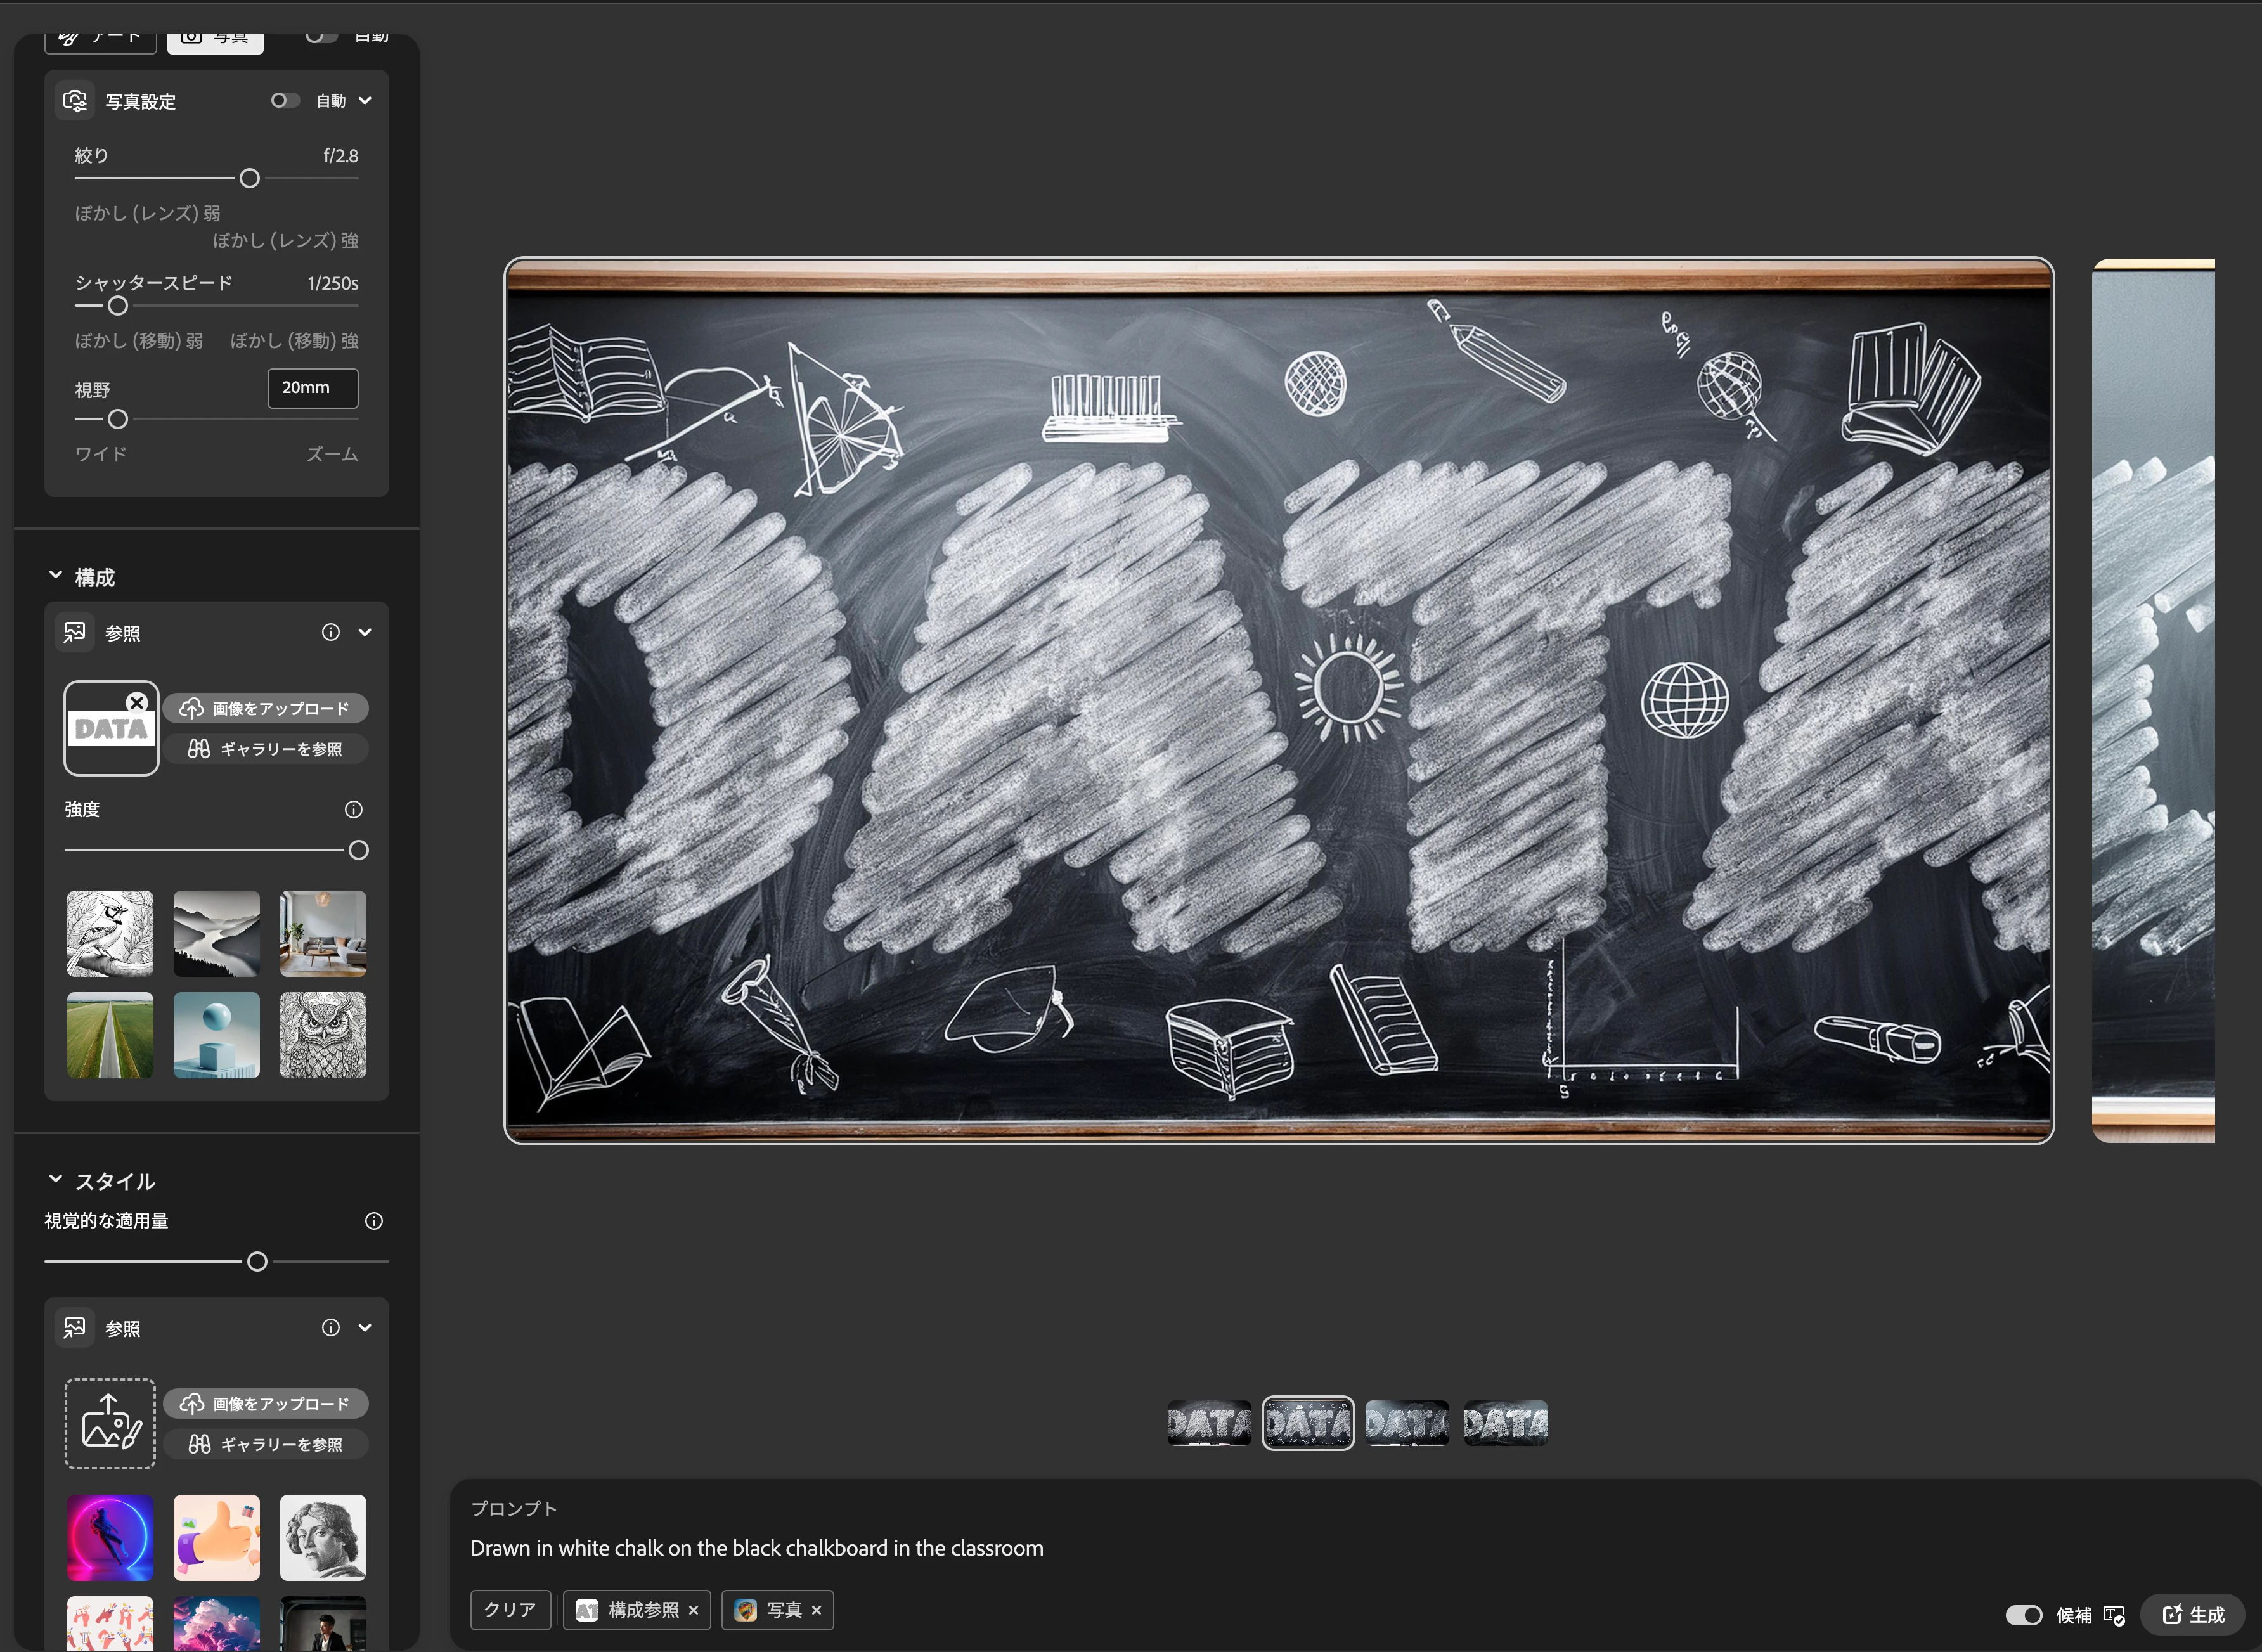Click the info icon next to 強度
This screenshot has height=1652, width=2262.
pyautogui.click(x=353, y=809)
